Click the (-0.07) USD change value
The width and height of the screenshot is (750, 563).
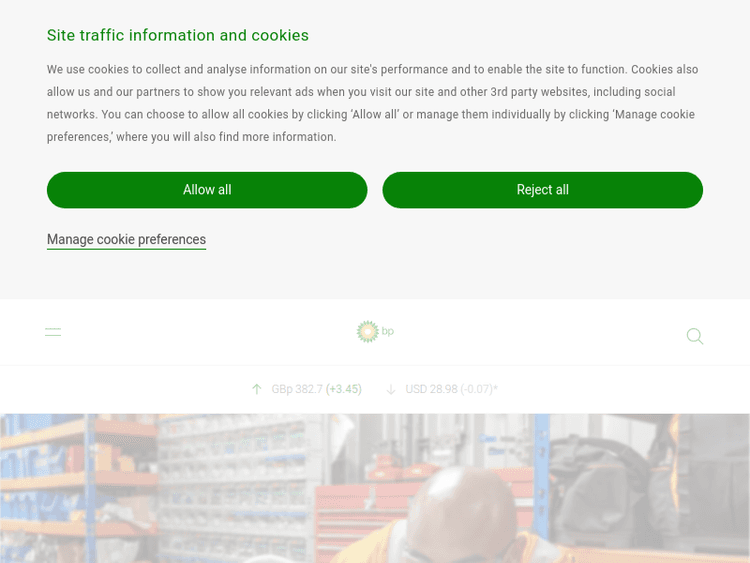(x=476, y=389)
